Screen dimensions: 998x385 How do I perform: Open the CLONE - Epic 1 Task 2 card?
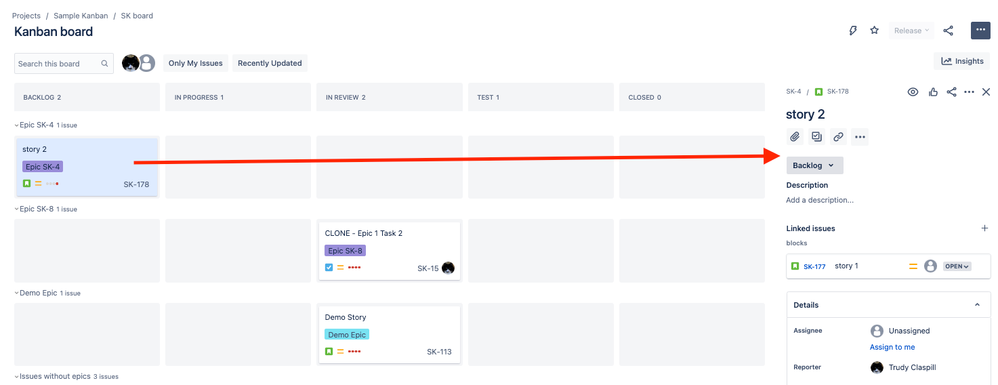(390, 250)
